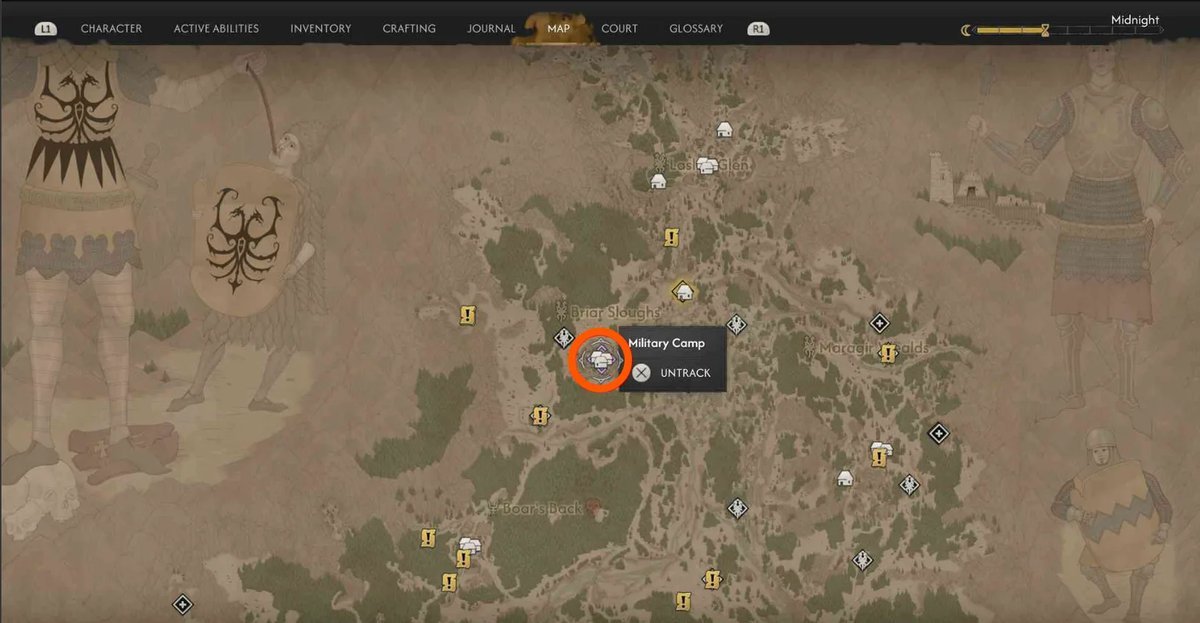Select the easternmost plus-diamond map marker
The height and width of the screenshot is (623, 1200).
point(938,434)
